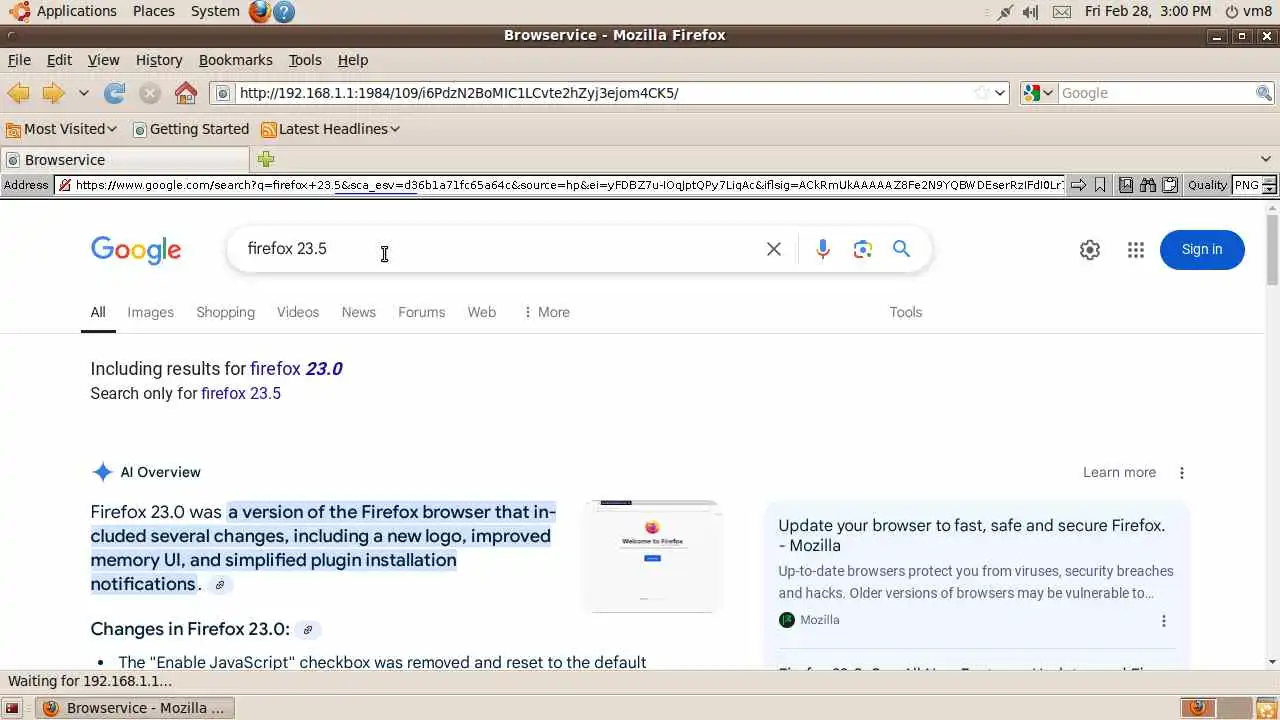1280x720 pixels.
Task: Go back with the Firefox back arrow
Action: (x=18, y=93)
